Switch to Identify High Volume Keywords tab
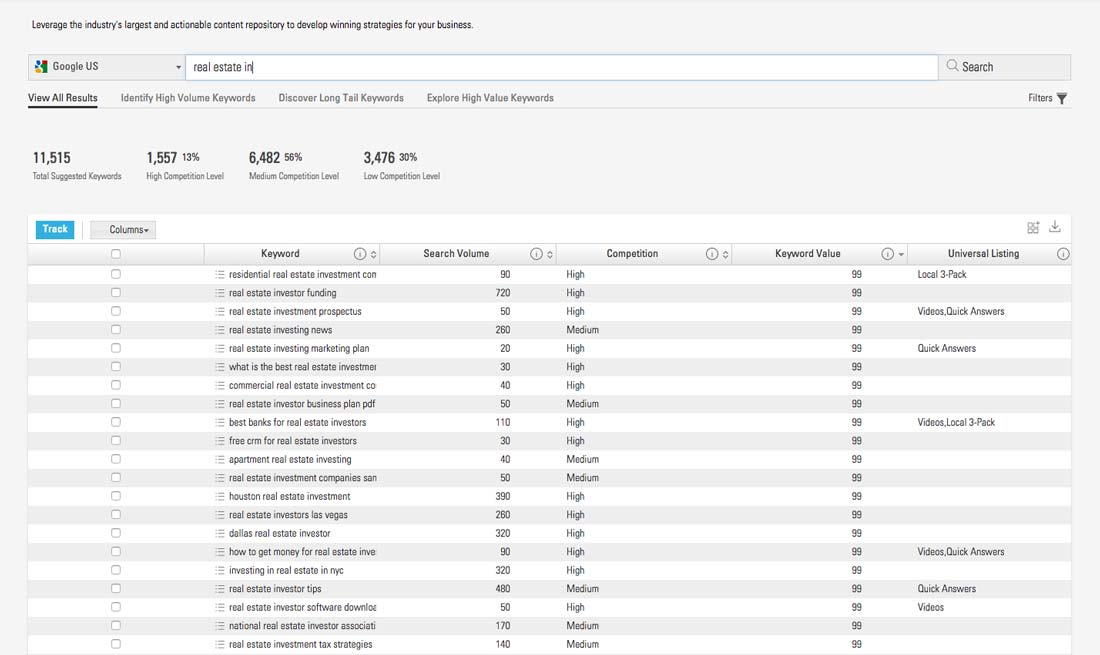1100x655 pixels. pyautogui.click(x=188, y=98)
